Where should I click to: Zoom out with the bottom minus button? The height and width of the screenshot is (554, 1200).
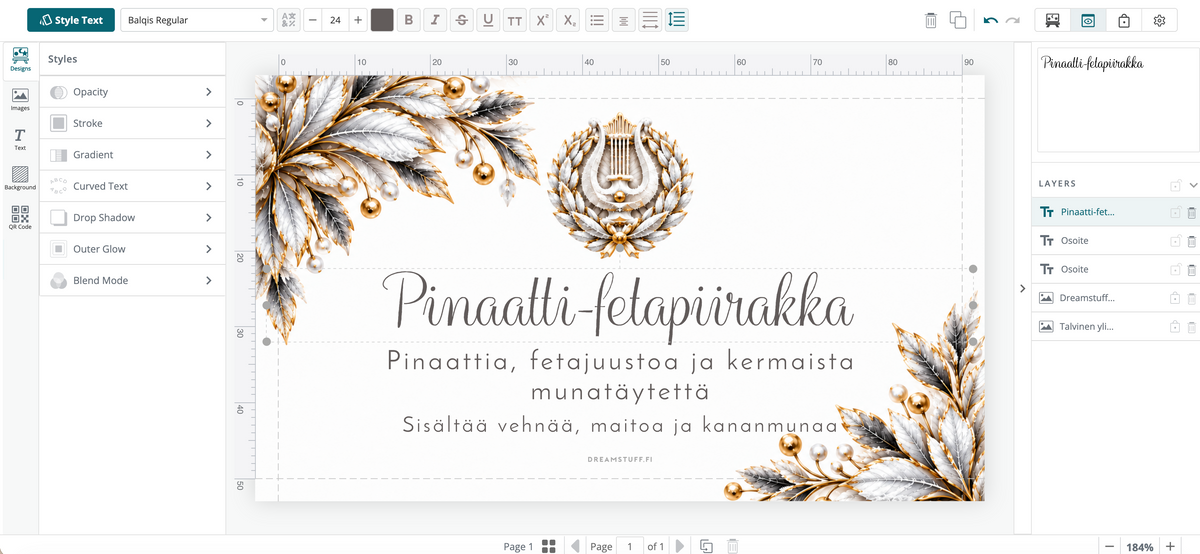pyautogui.click(x=1109, y=546)
